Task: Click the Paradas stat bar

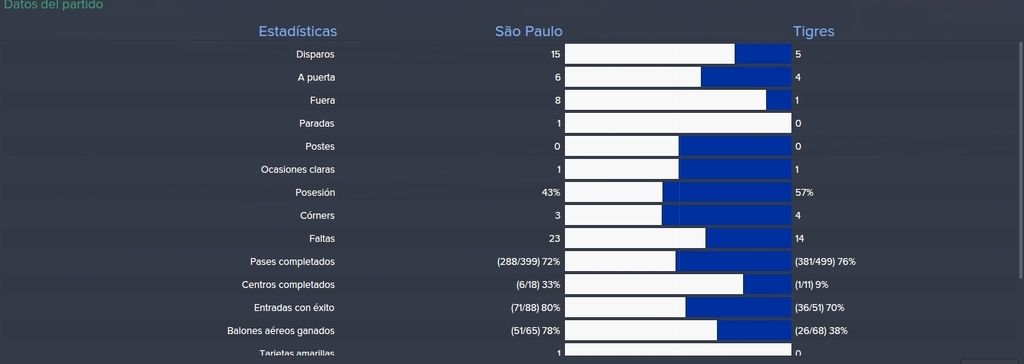Action: tap(678, 123)
